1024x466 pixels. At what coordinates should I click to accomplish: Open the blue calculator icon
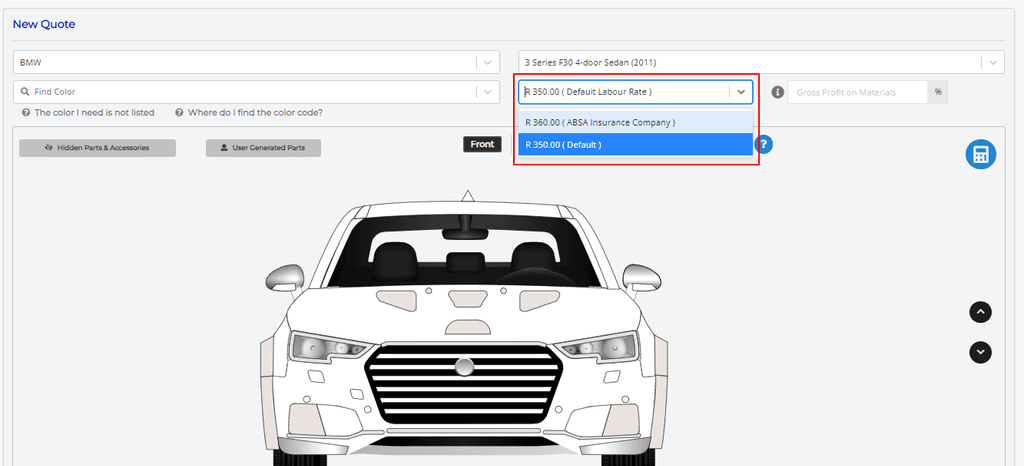pos(980,155)
